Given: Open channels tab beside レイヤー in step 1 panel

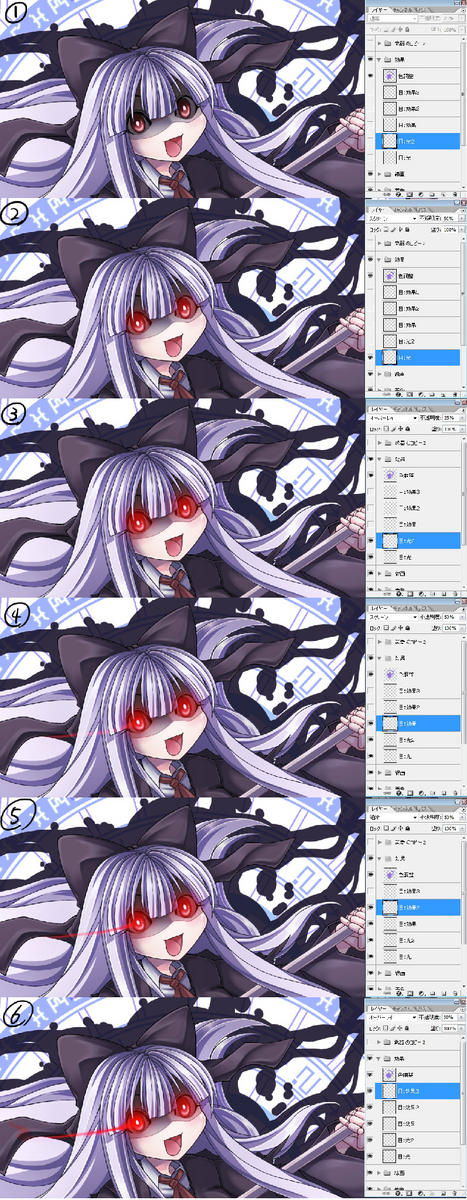Looking at the screenshot, I should [401, 10].
